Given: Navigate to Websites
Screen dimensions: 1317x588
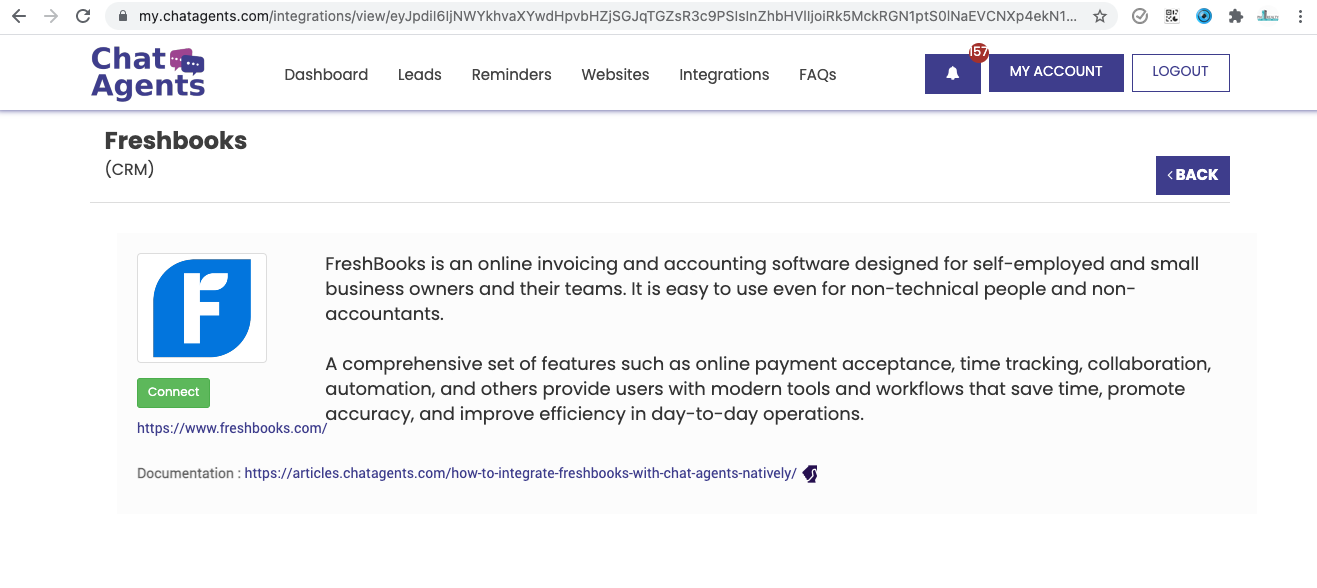Looking at the screenshot, I should coord(615,75).
